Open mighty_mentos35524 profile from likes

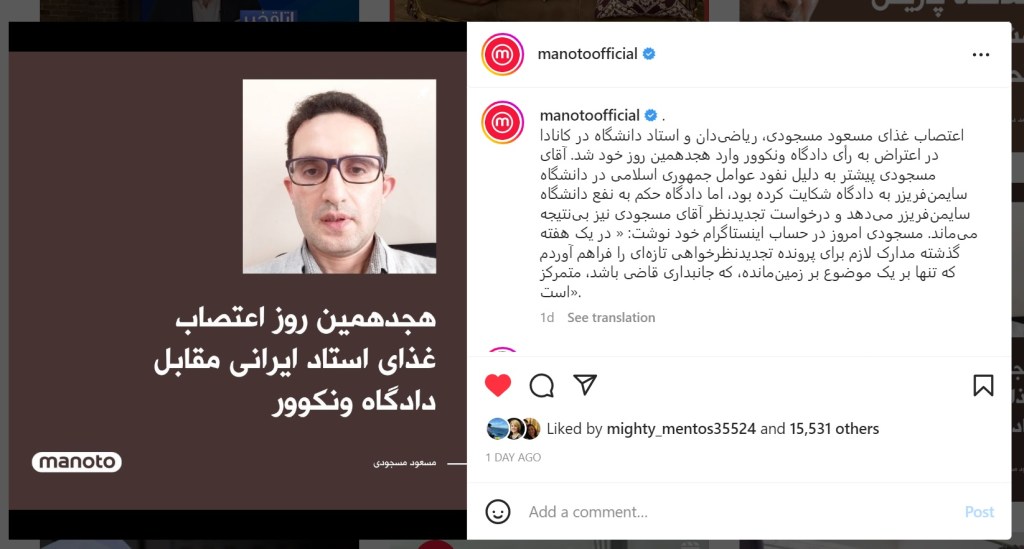(x=681, y=429)
